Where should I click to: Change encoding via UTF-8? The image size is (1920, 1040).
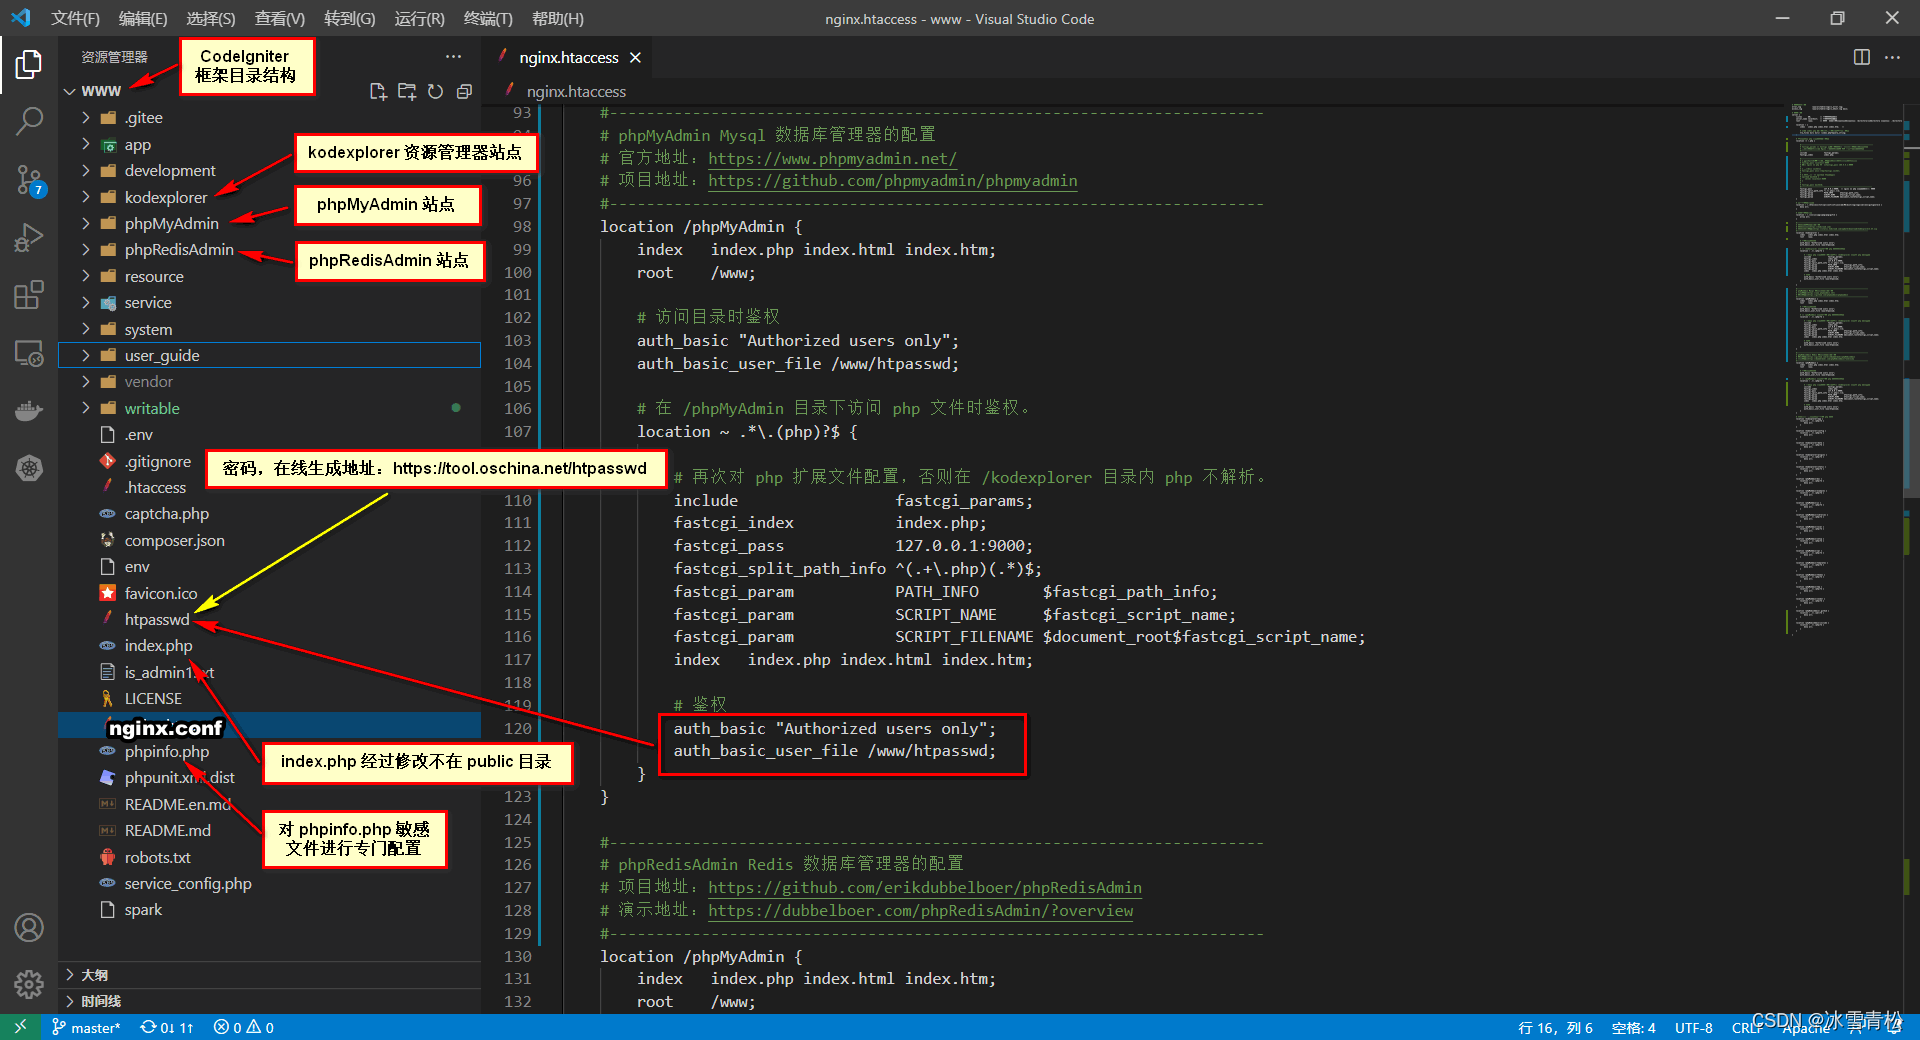1694,1028
